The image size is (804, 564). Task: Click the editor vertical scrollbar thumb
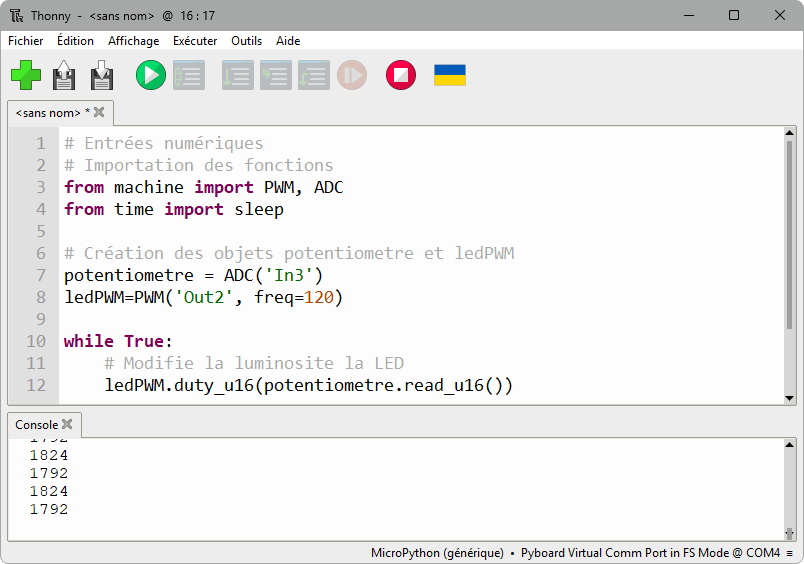coord(789,234)
